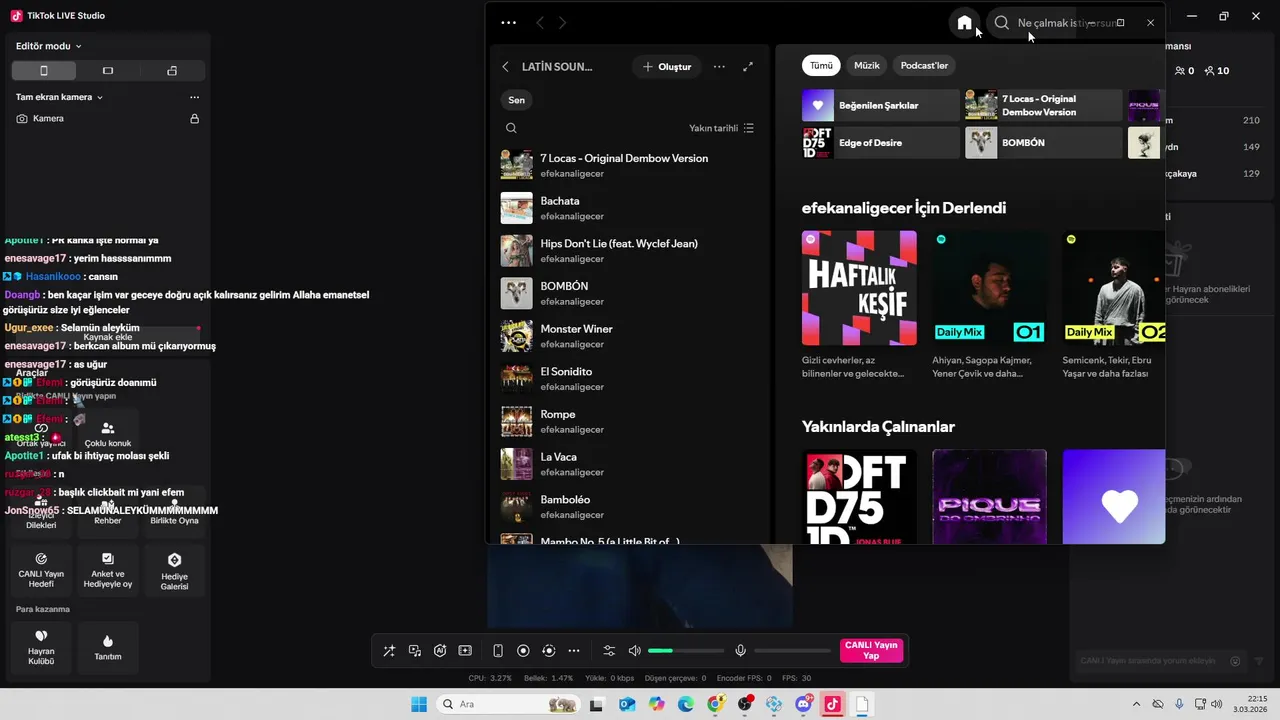1280x720 pixels.
Task: Open more options in stream toolbar
Action: pyautogui.click(x=574, y=651)
